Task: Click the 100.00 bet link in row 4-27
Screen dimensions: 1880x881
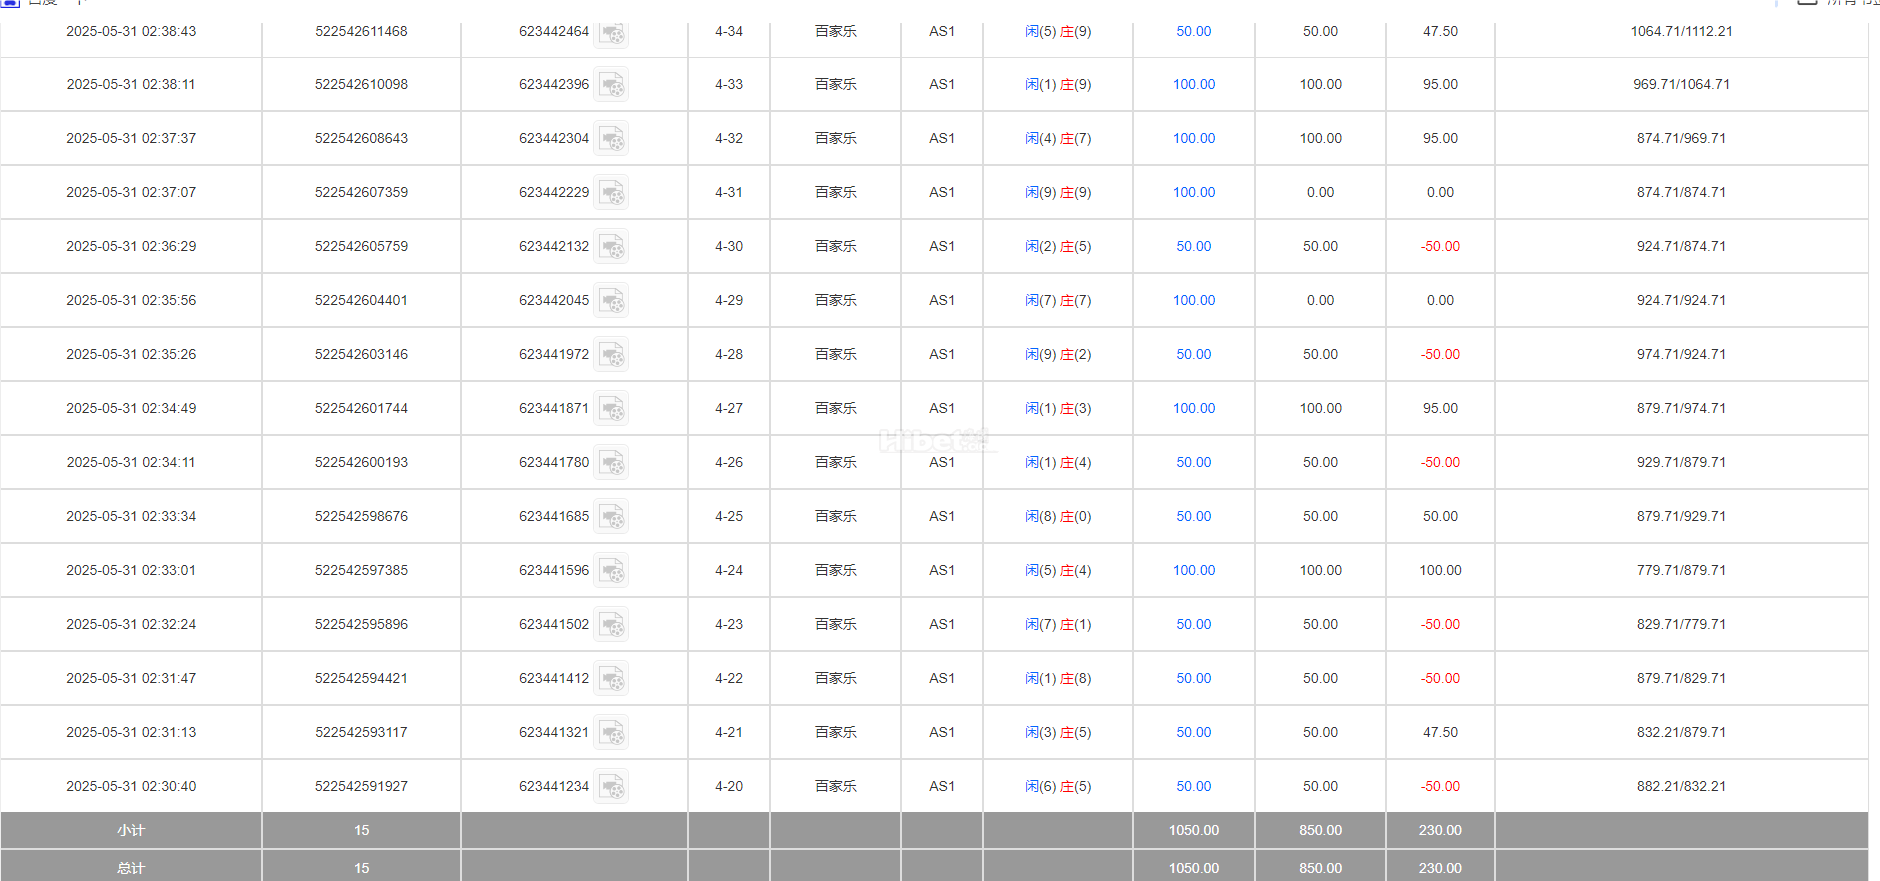Action: [1193, 409]
